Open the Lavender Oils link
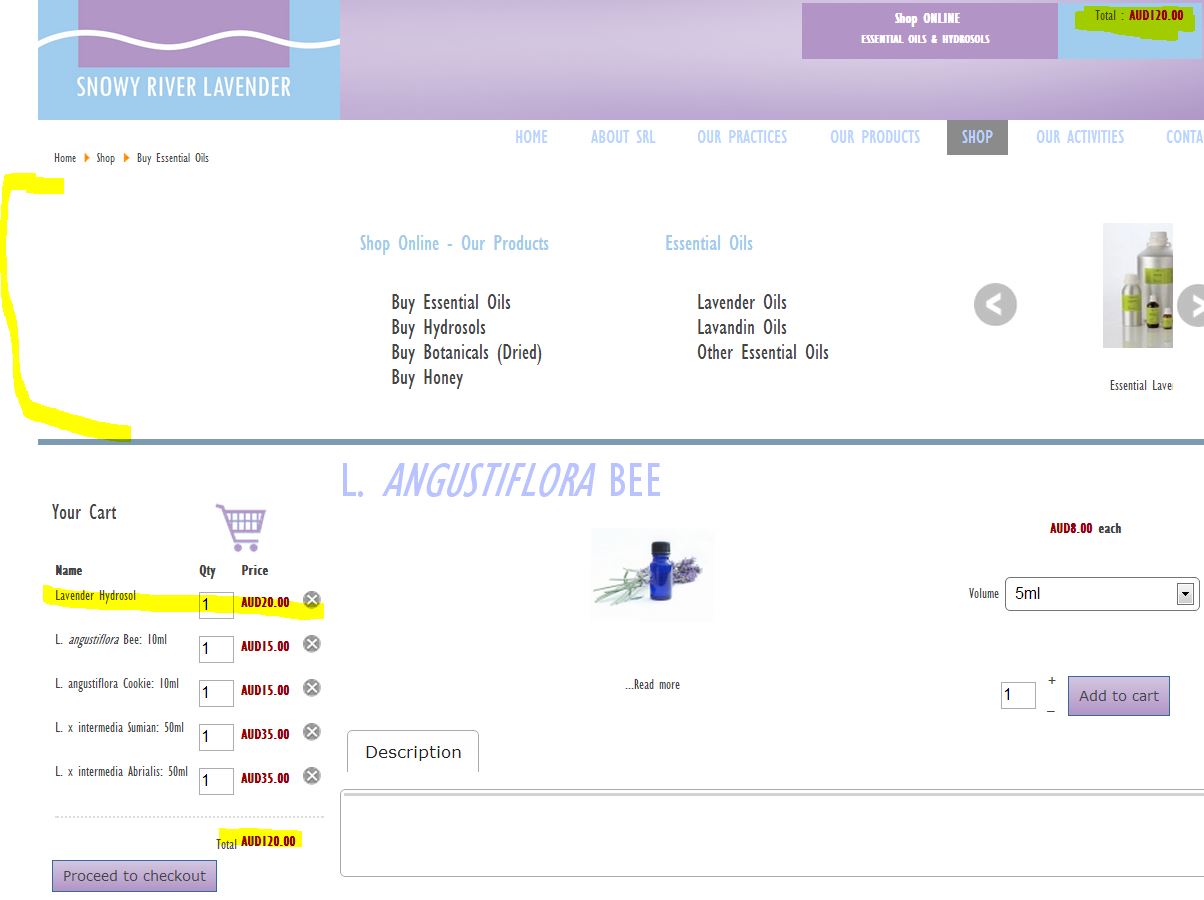 pyautogui.click(x=742, y=302)
